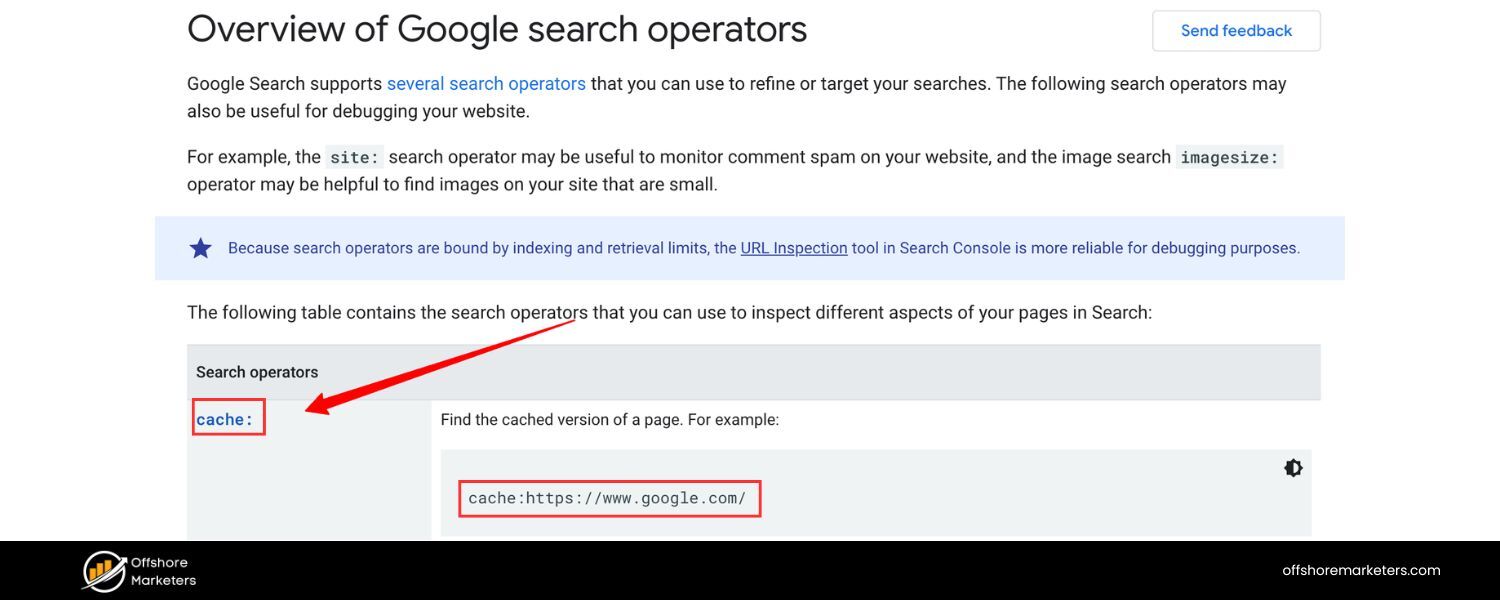Click the 'The following table contains' paragraph
The image size is (1500, 600).
pyautogui.click(x=669, y=312)
